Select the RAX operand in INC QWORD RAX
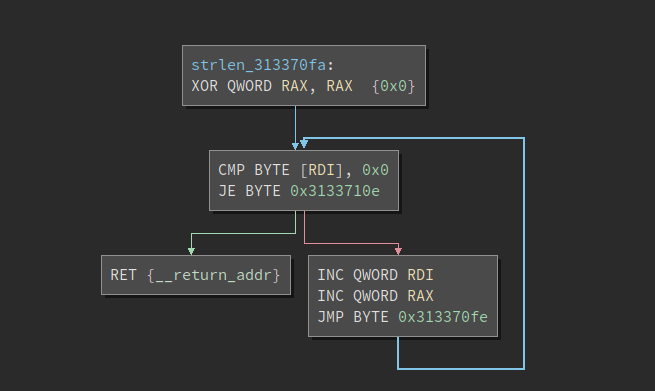Screen dimensions: 655x391 [x=420, y=296]
